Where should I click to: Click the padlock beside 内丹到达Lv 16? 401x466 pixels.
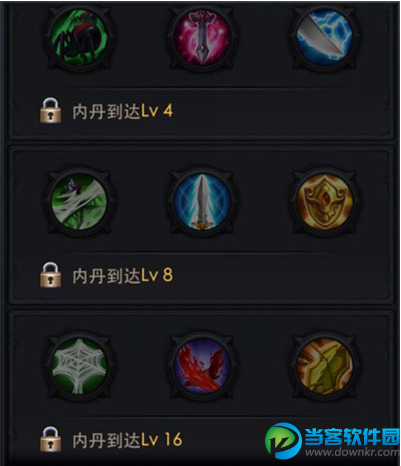(x=50, y=439)
